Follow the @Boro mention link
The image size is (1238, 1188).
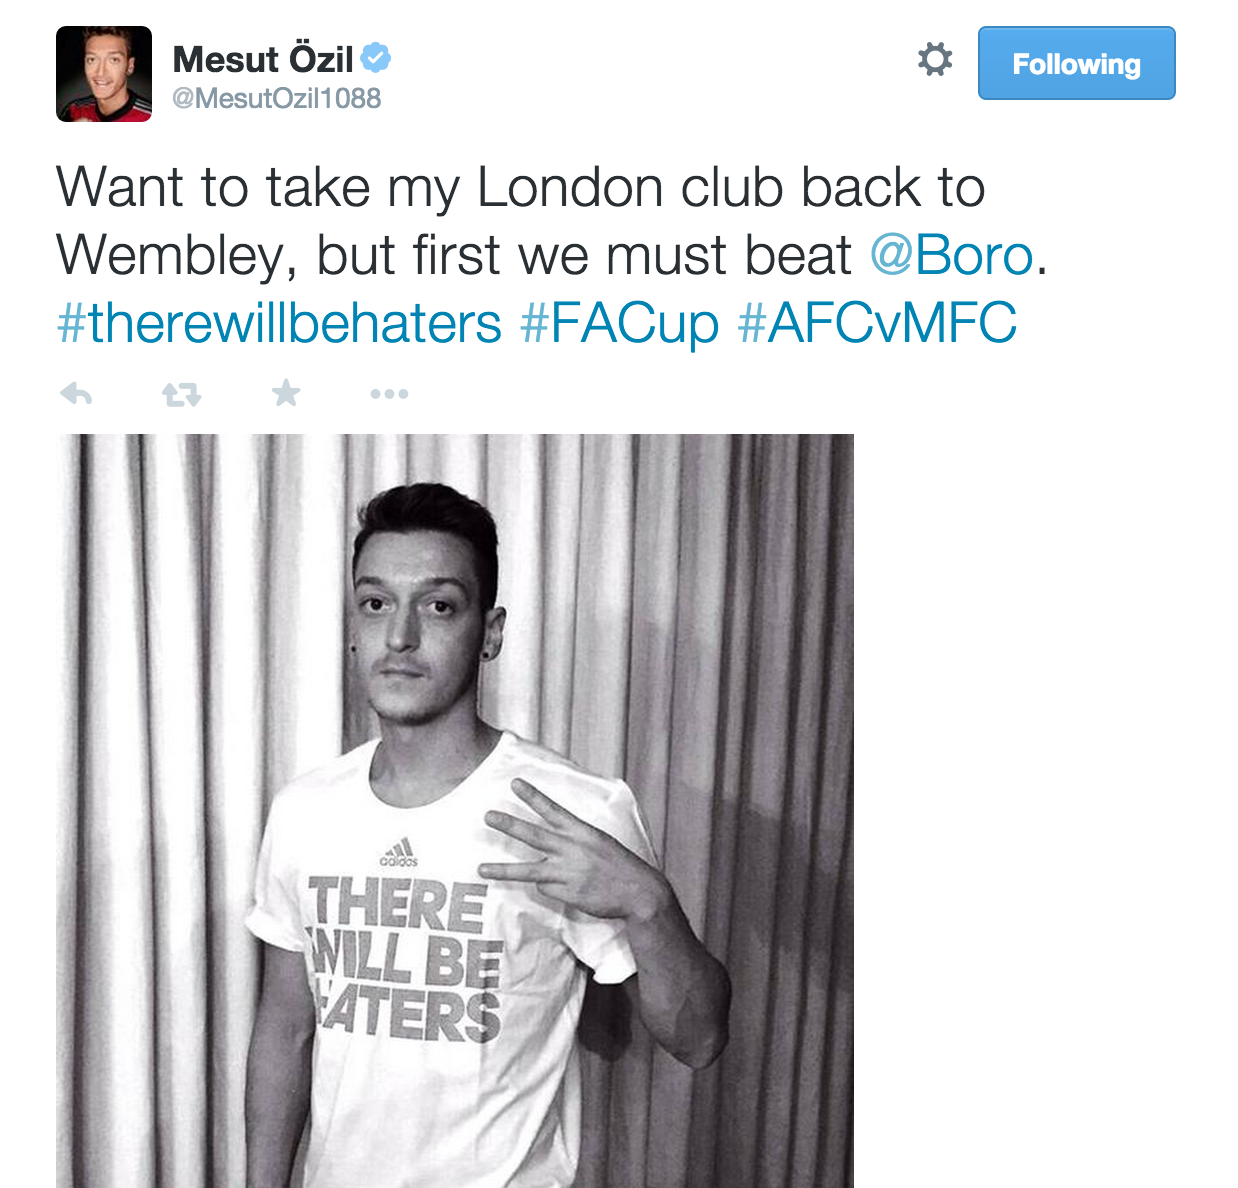pyautogui.click(x=951, y=255)
